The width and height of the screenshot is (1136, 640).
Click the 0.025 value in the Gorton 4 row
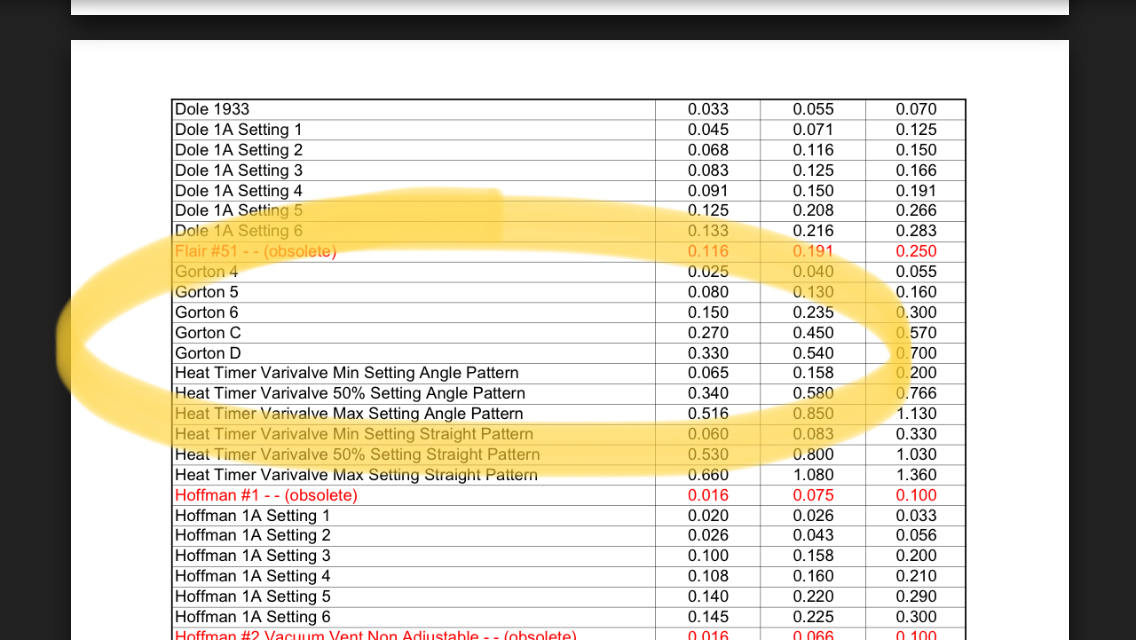(x=708, y=271)
